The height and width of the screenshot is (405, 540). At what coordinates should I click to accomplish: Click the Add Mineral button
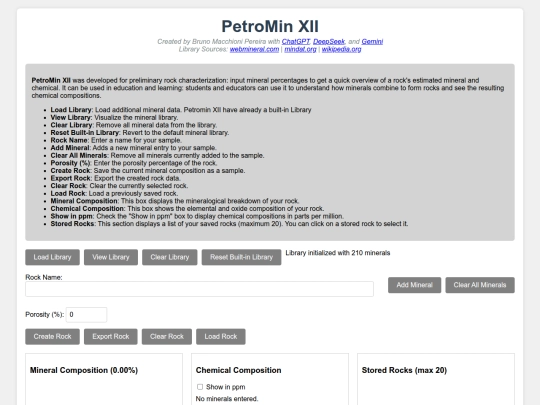tap(414, 285)
